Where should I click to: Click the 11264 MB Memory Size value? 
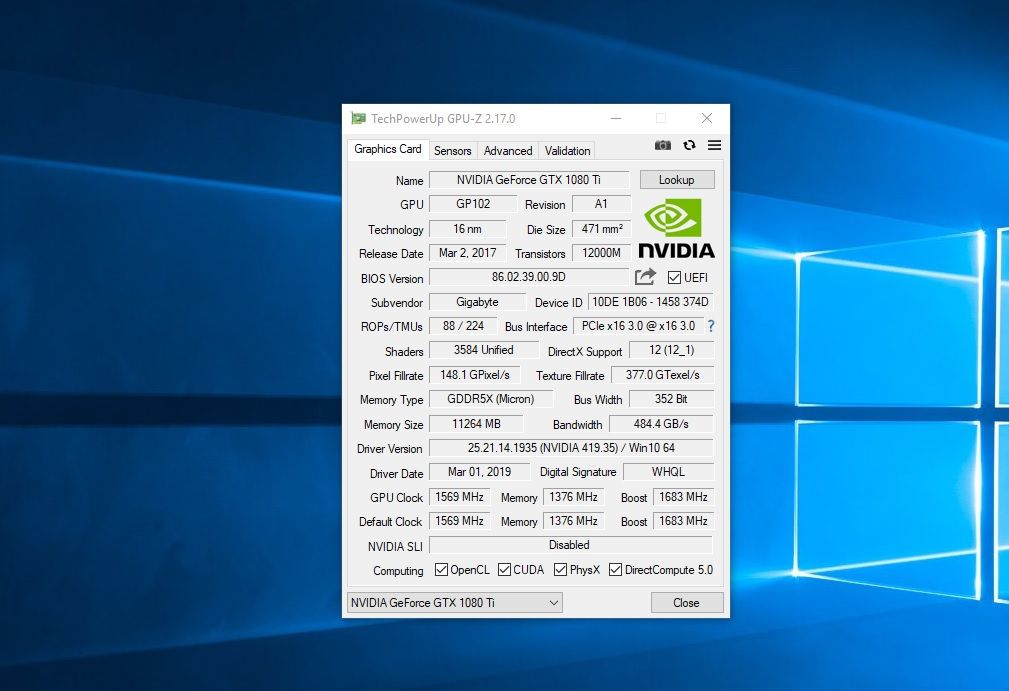(476, 424)
